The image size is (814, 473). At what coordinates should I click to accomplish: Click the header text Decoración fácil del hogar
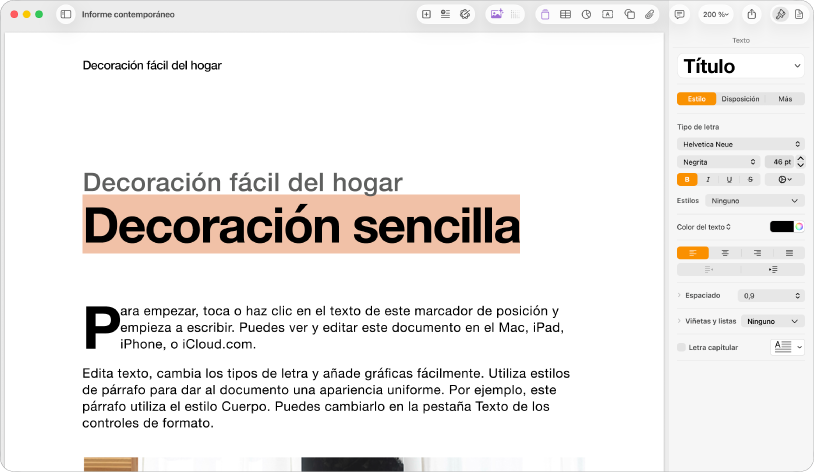[152, 65]
